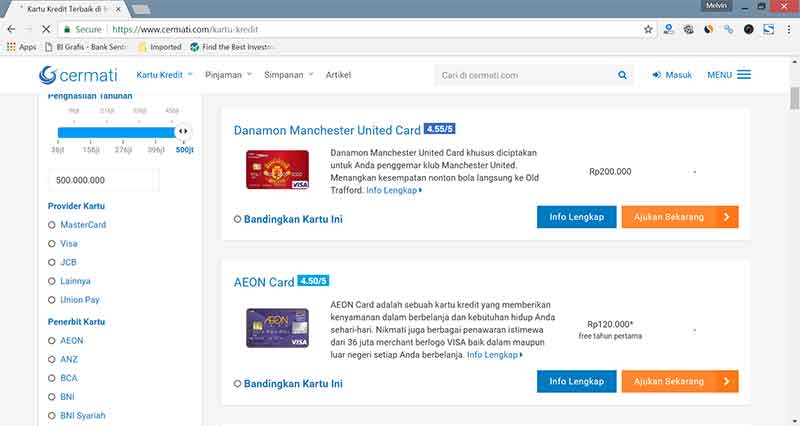Open AEON Card title link
The width and height of the screenshot is (800, 426).
tap(264, 282)
